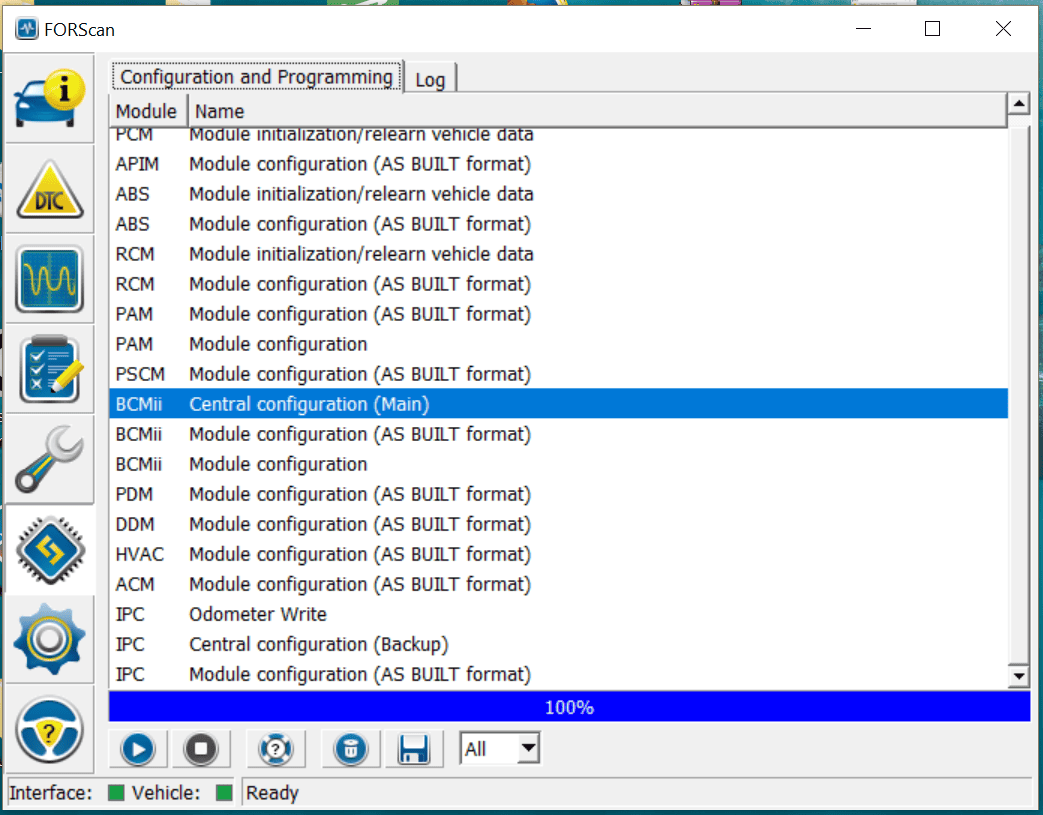The image size is (1043, 815).
Task: Click the 100% progress bar
Action: point(569,707)
